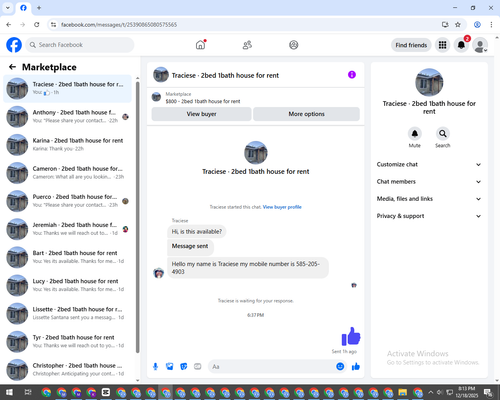Click the message with Traciese's mobile number
The image size is (500, 400).
248,268
